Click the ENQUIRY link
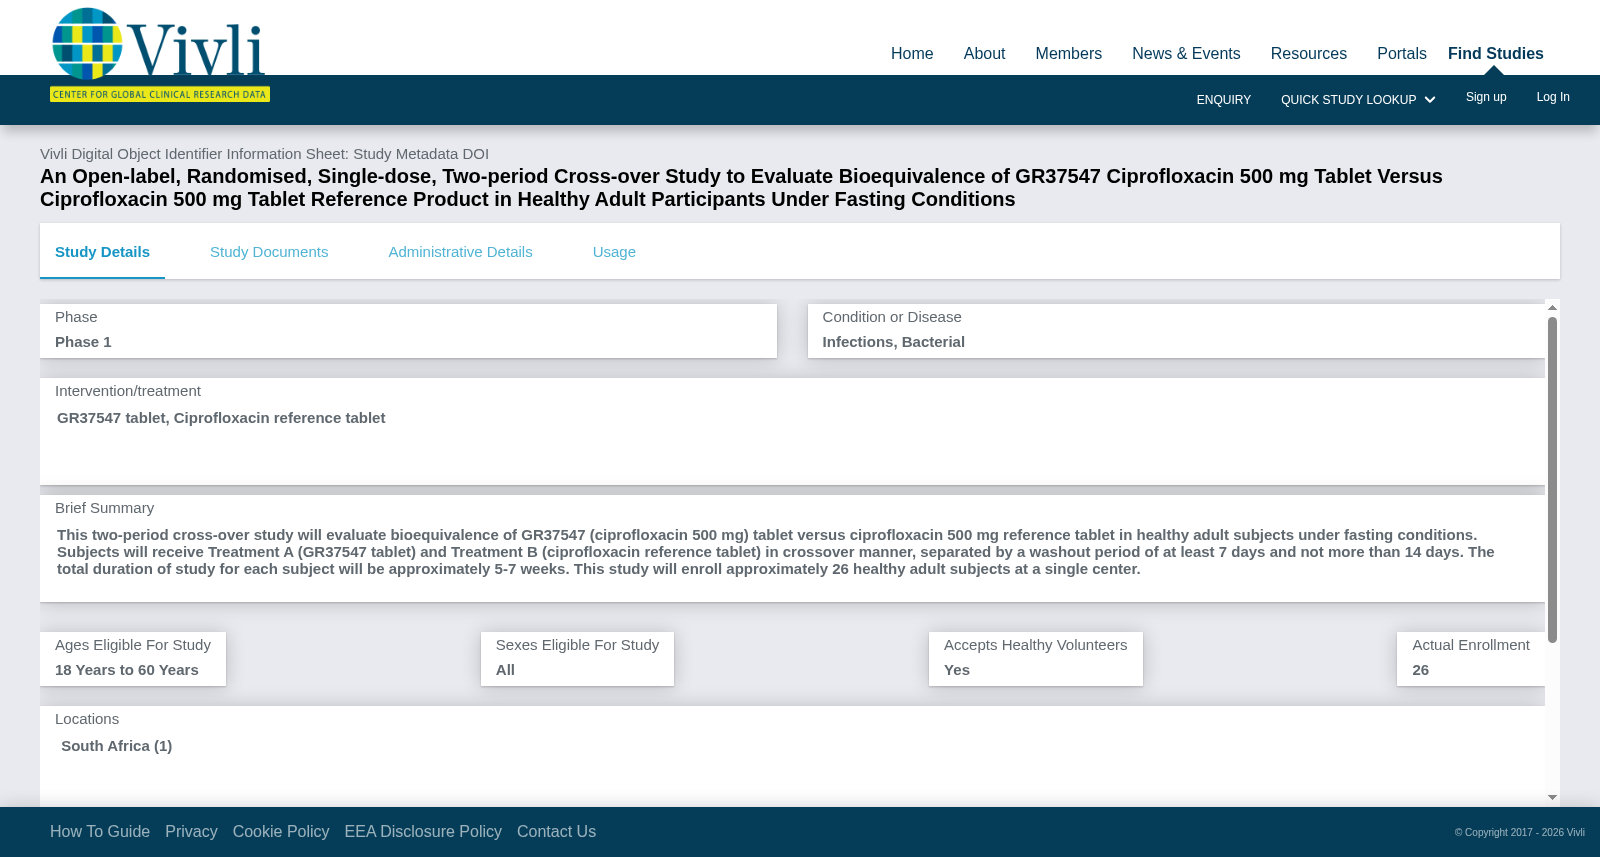Viewport: 1600px width, 857px height. pos(1223,100)
